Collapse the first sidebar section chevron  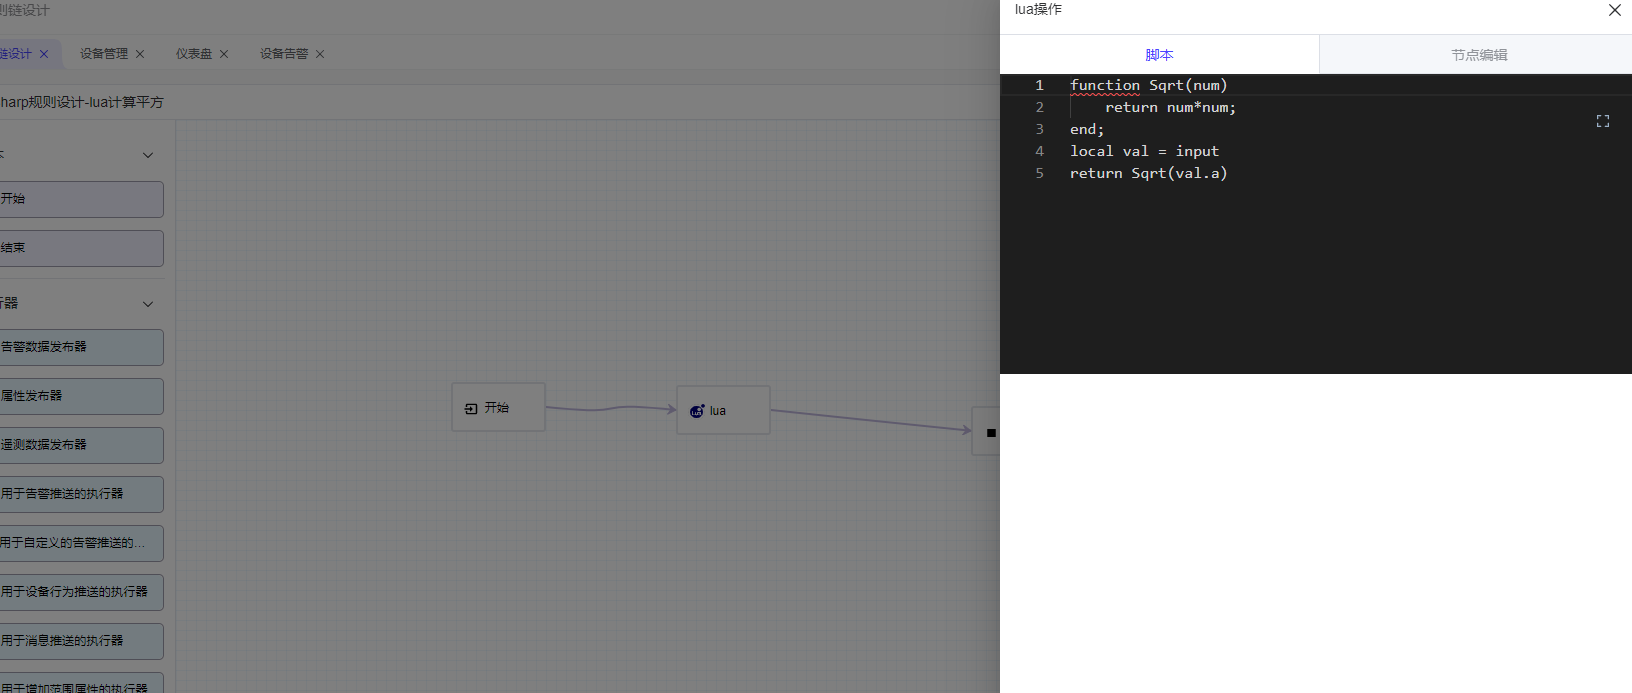tap(148, 155)
